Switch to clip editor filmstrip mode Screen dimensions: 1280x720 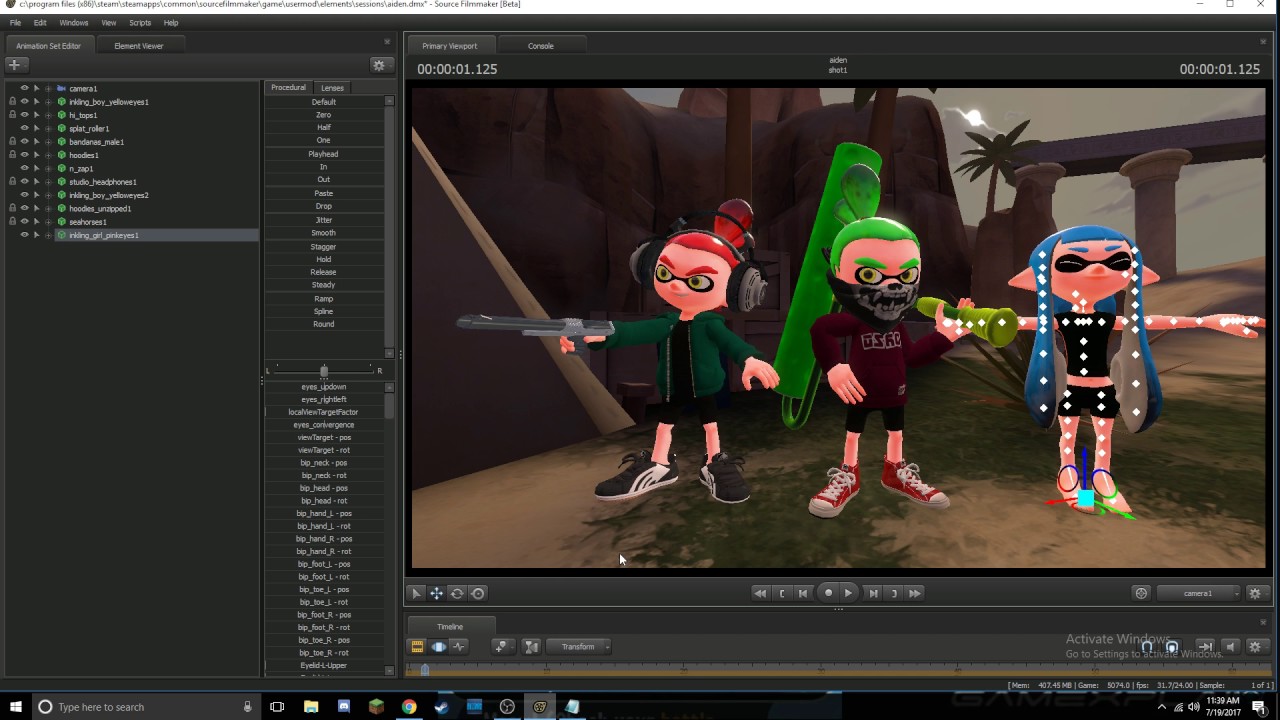[417, 647]
